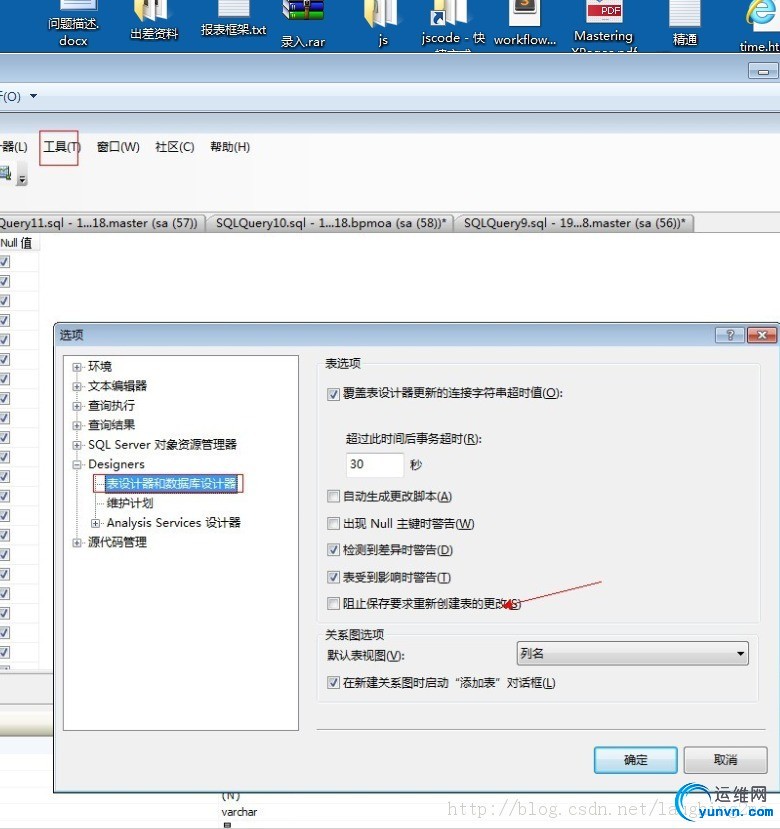The height and width of the screenshot is (829, 780).
Task: Open the js folder on desktop
Action: [x=383, y=22]
